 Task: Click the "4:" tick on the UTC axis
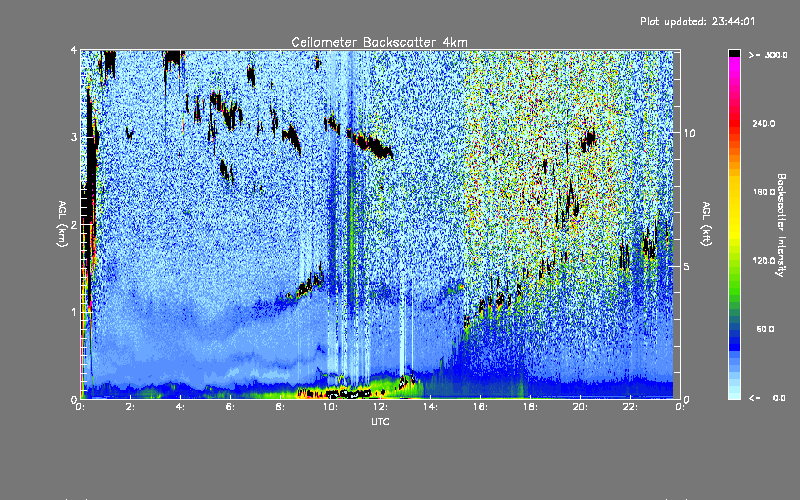pos(180,407)
